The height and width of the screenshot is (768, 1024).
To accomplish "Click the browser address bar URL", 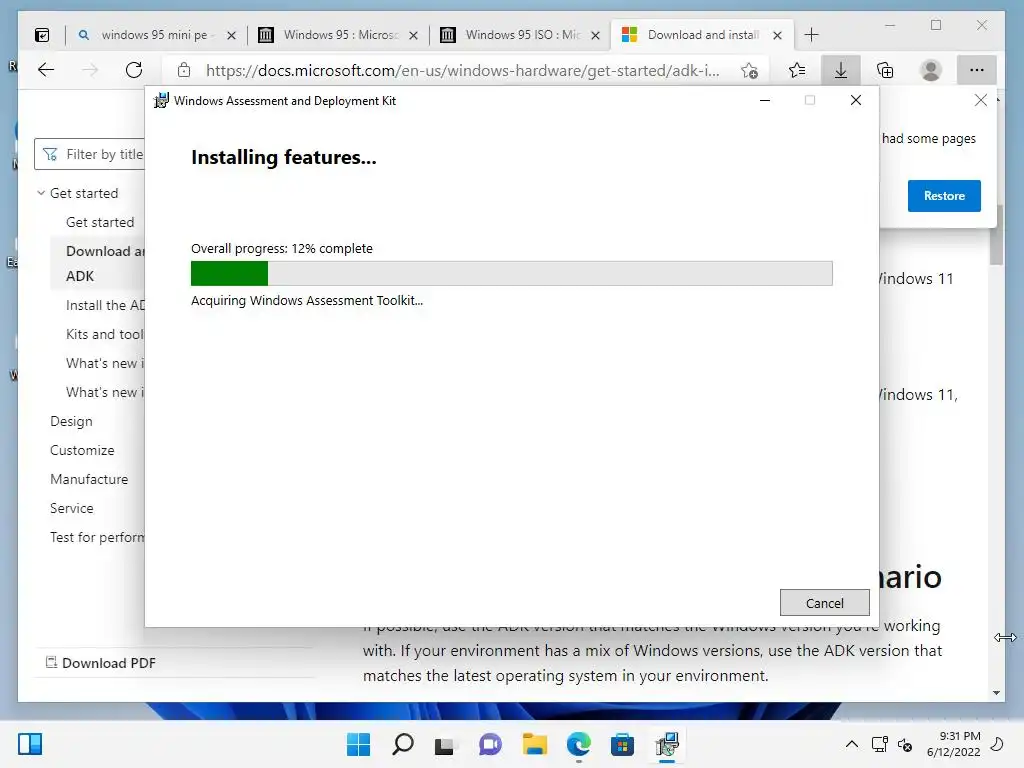I will (463, 71).
